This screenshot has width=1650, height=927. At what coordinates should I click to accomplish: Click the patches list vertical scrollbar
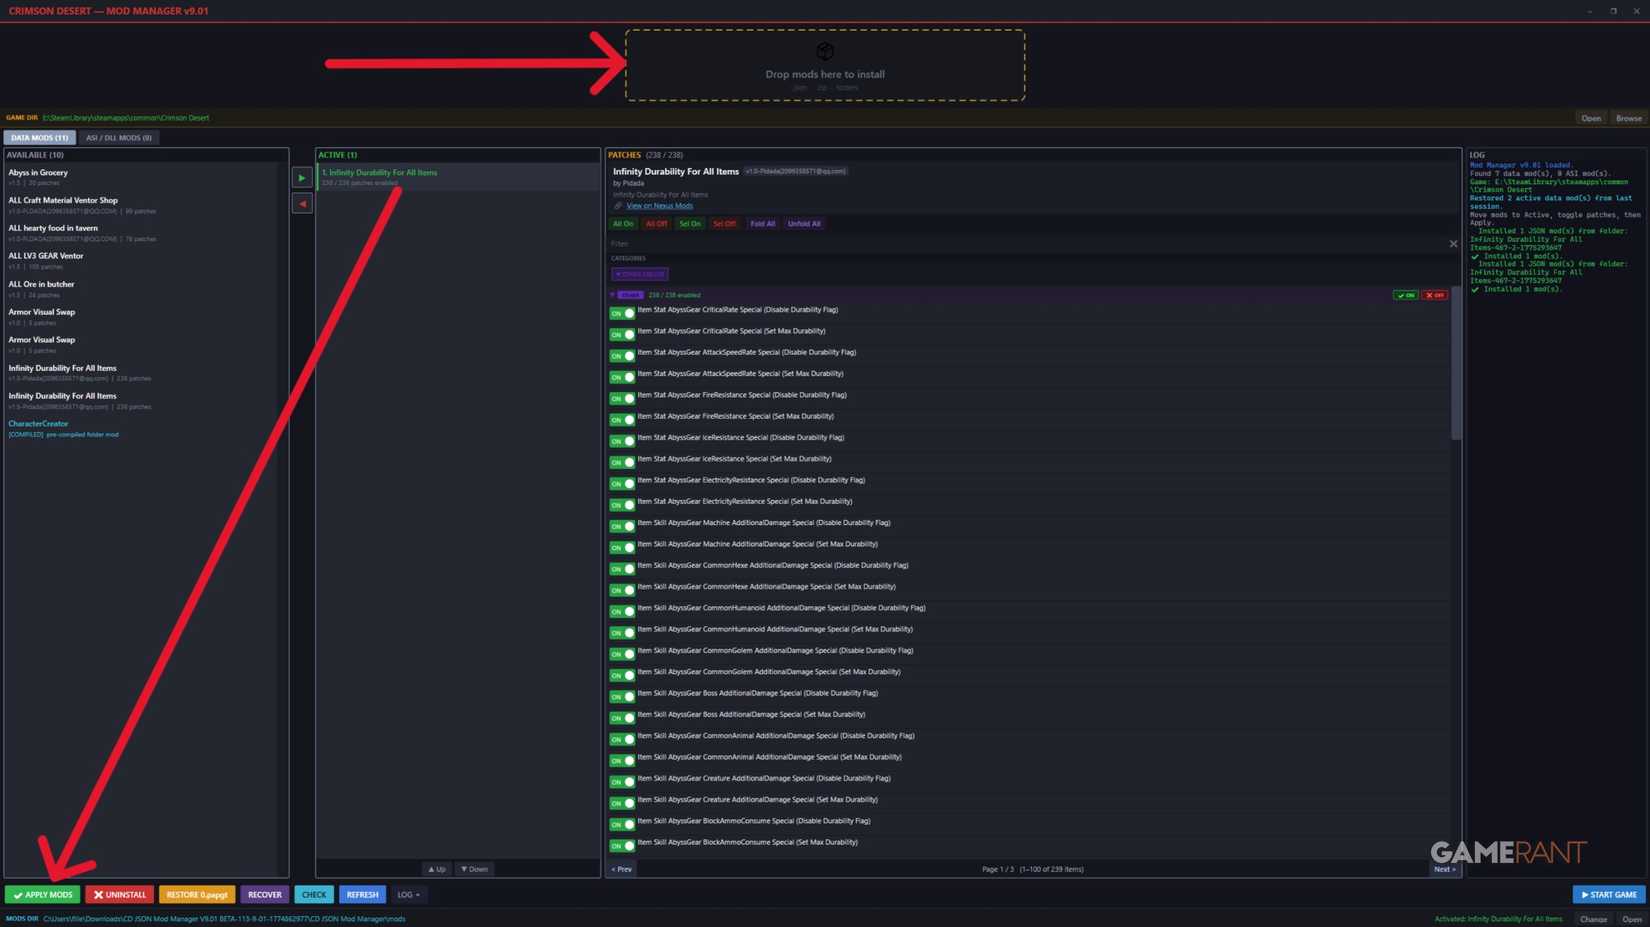(x=1456, y=363)
